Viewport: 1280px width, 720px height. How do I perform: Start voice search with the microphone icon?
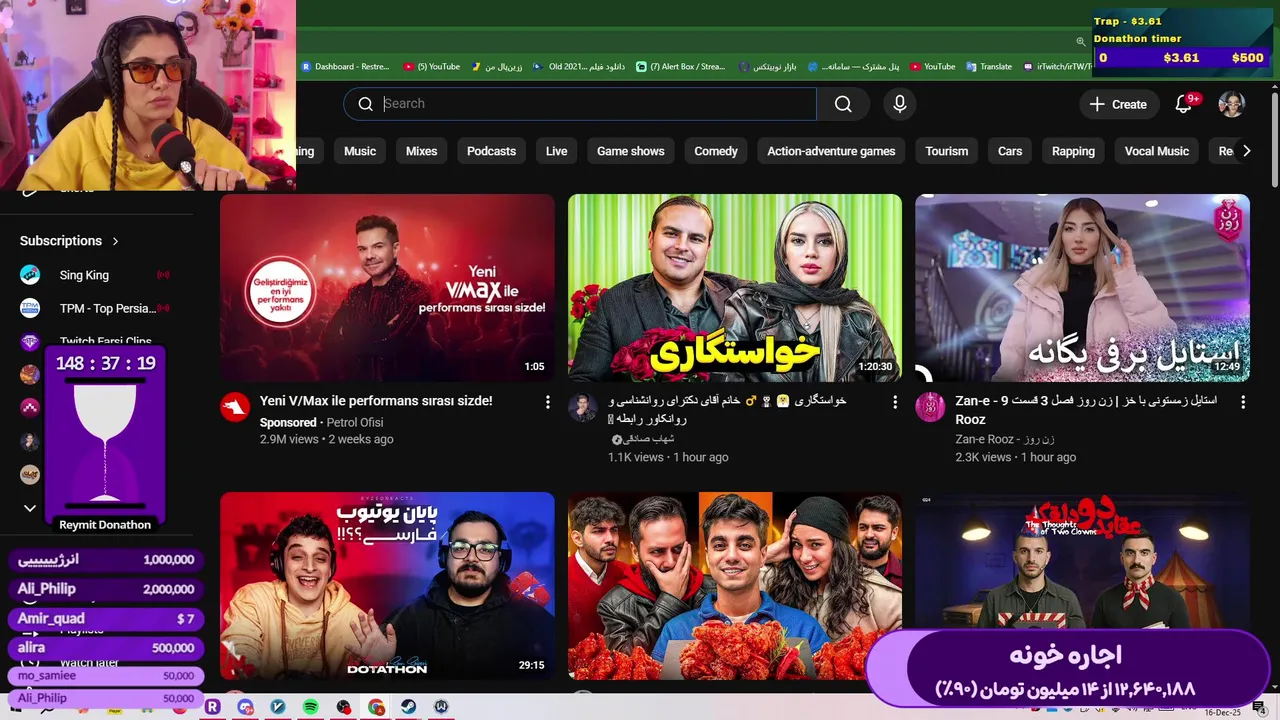[900, 104]
